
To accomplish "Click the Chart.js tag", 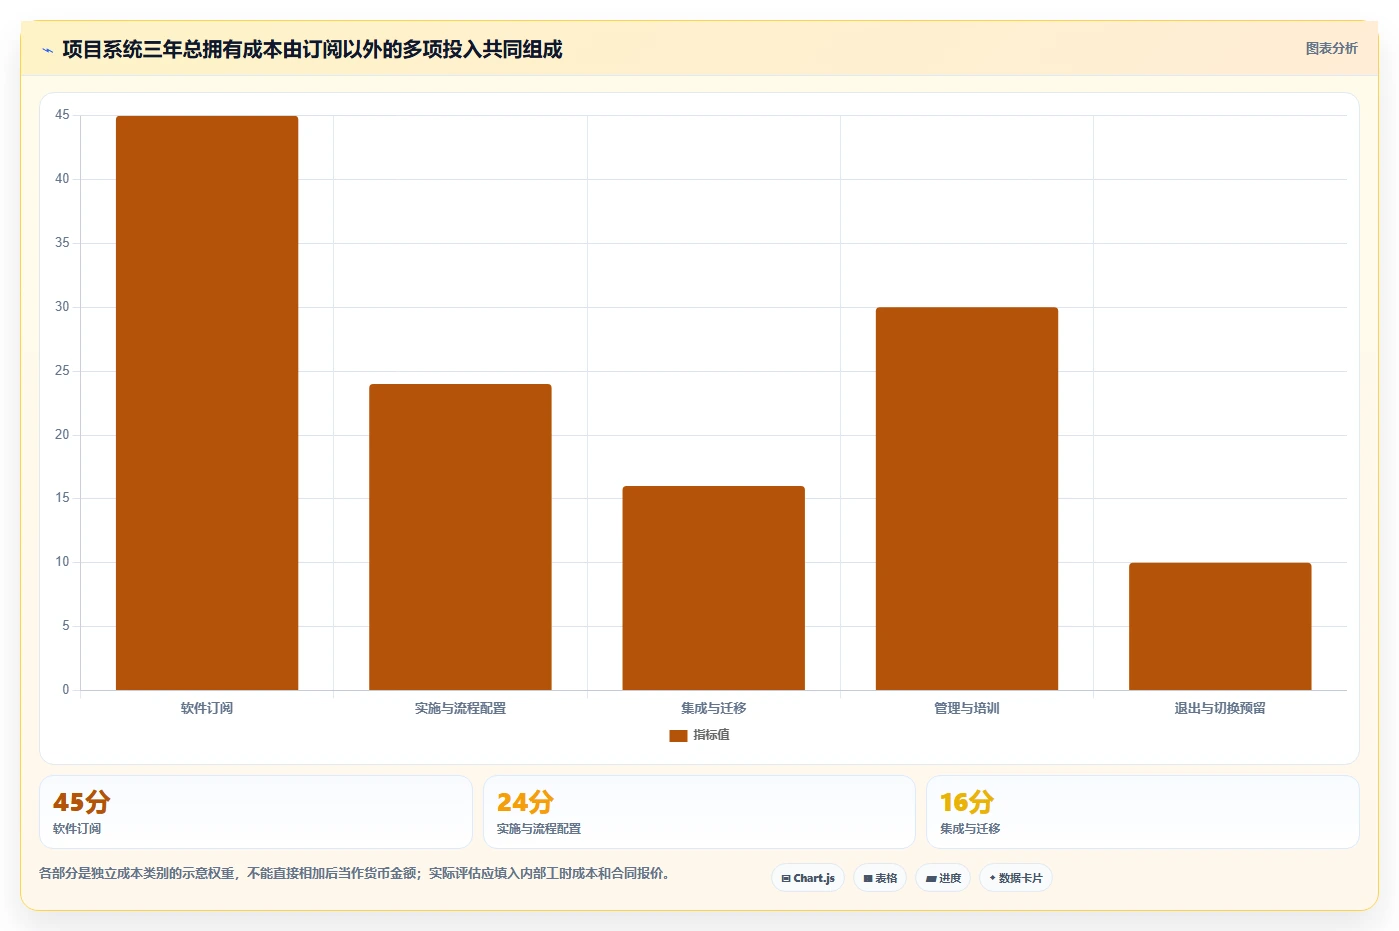I will (808, 878).
